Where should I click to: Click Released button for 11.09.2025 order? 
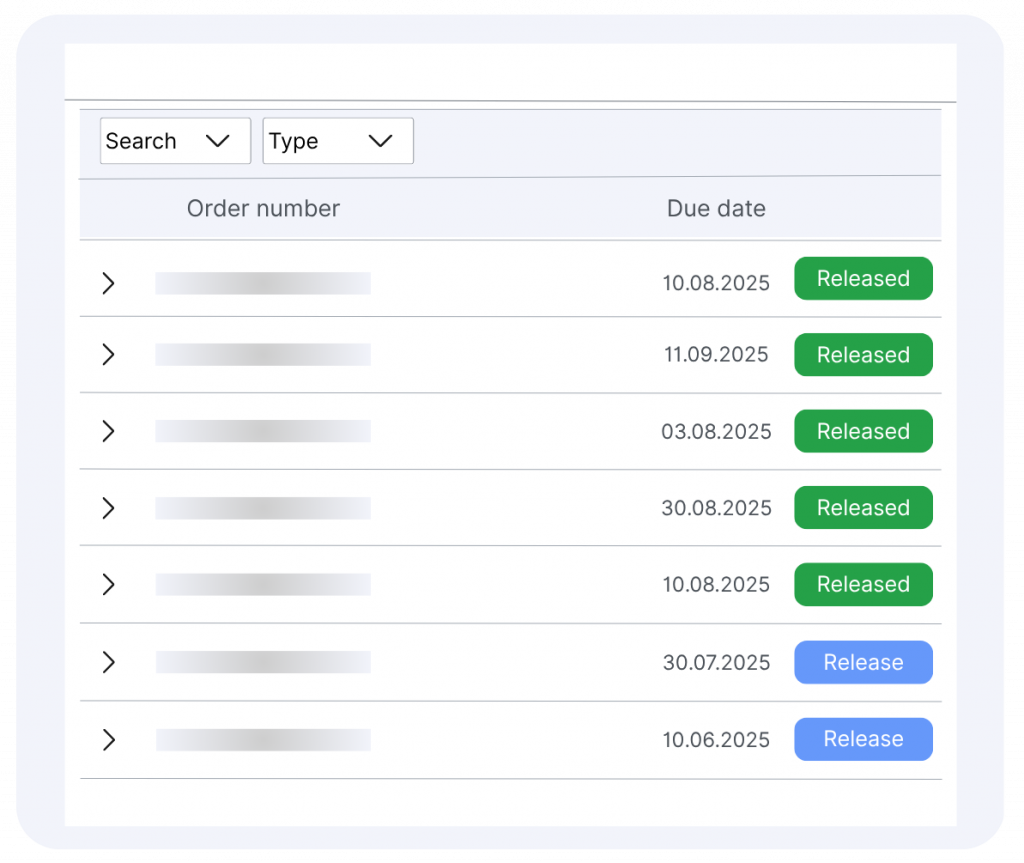[863, 355]
